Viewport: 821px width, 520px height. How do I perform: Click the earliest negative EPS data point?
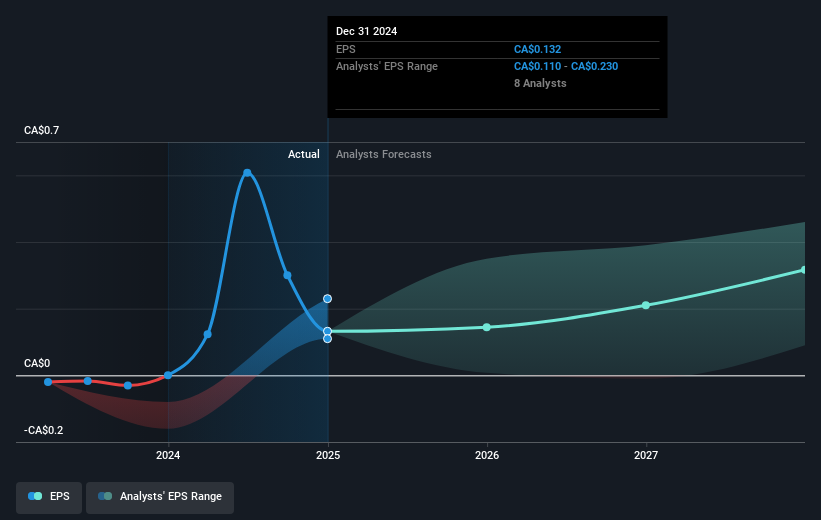point(48,382)
